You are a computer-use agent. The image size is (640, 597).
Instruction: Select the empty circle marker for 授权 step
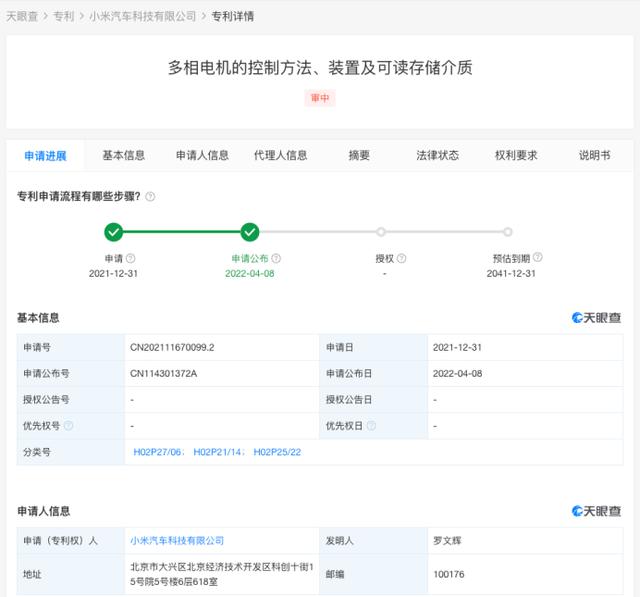click(381, 232)
